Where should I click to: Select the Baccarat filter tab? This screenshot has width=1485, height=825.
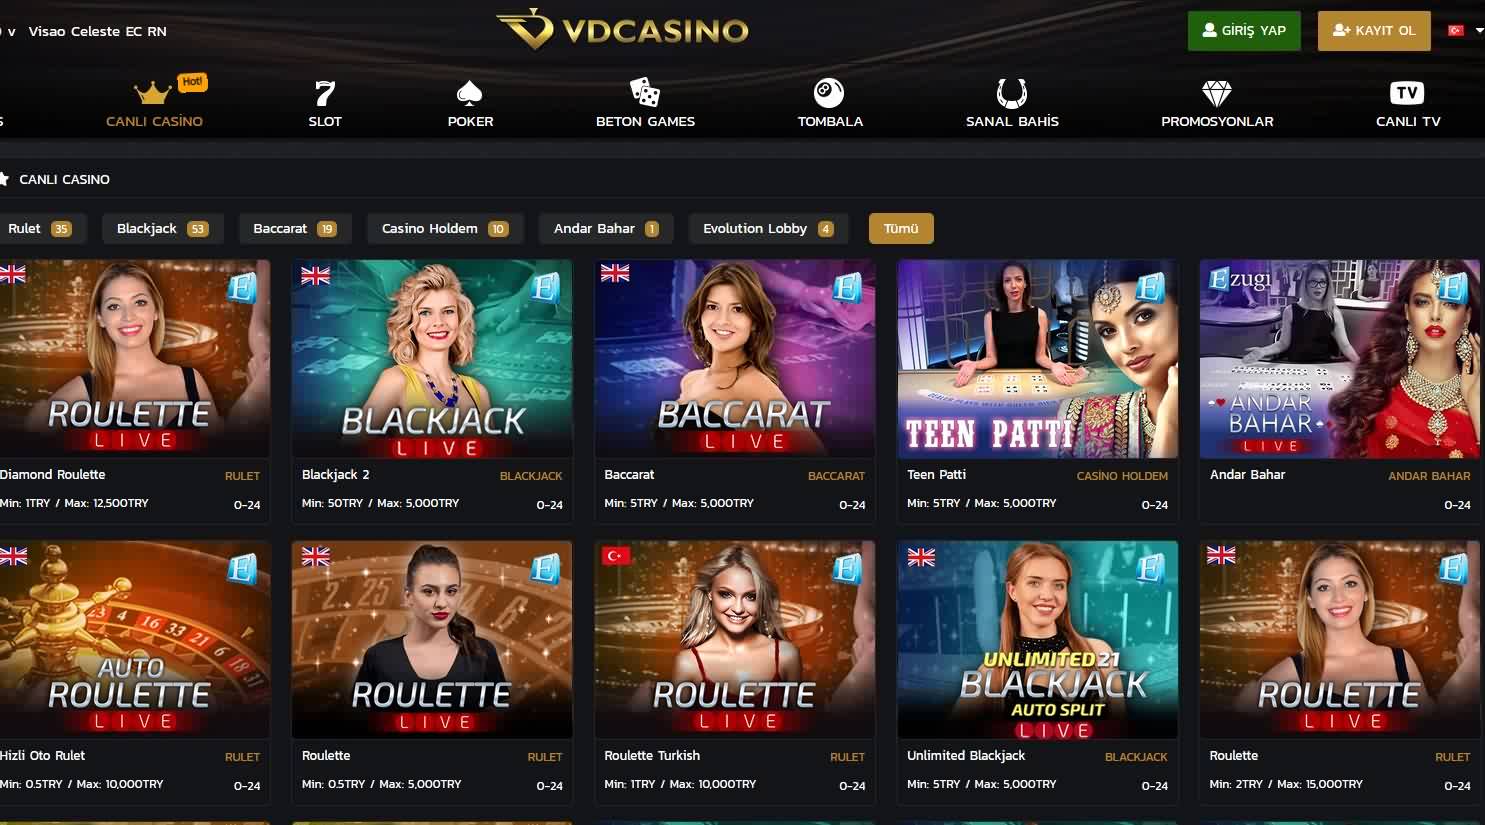tap(295, 228)
